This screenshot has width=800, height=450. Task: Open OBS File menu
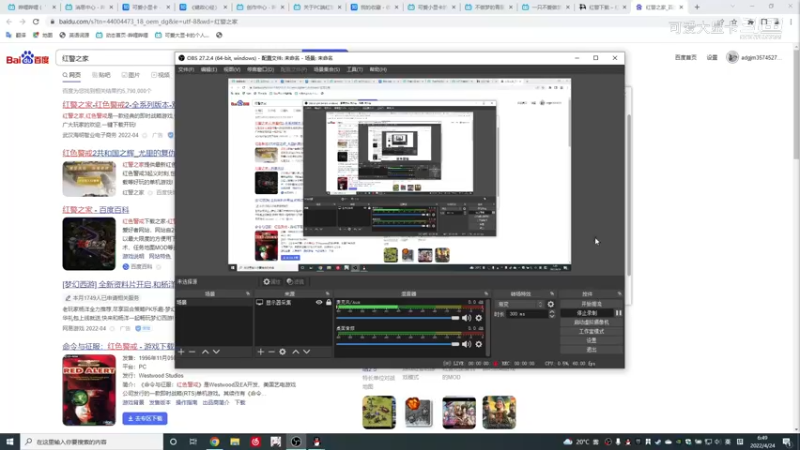[x=186, y=69]
